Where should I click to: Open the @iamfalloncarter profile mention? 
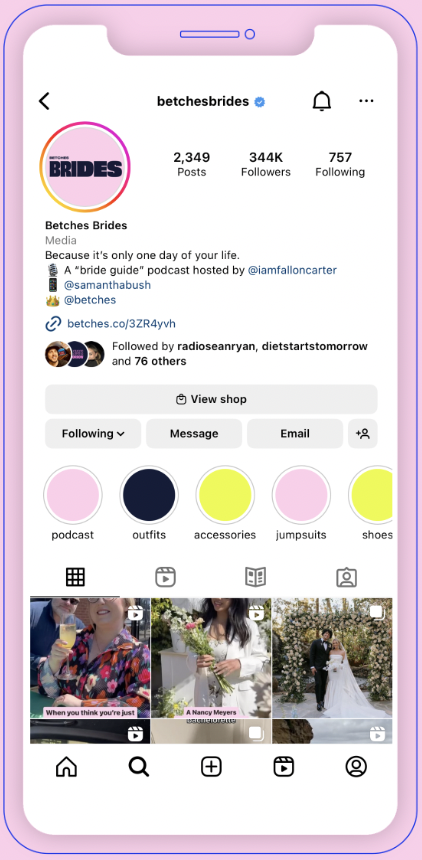pos(292,270)
